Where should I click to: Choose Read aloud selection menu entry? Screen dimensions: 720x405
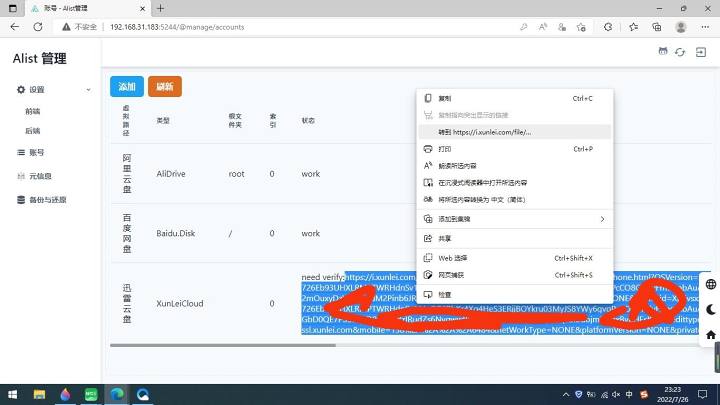tap(515, 166)
